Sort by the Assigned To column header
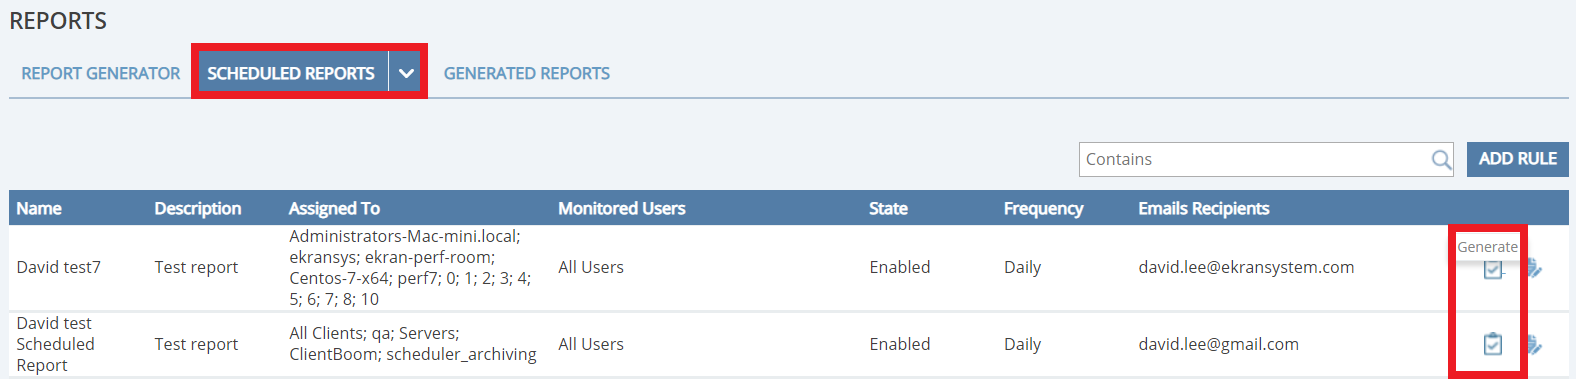This screenshot has width=1576, height=379. tap(334, 208)
